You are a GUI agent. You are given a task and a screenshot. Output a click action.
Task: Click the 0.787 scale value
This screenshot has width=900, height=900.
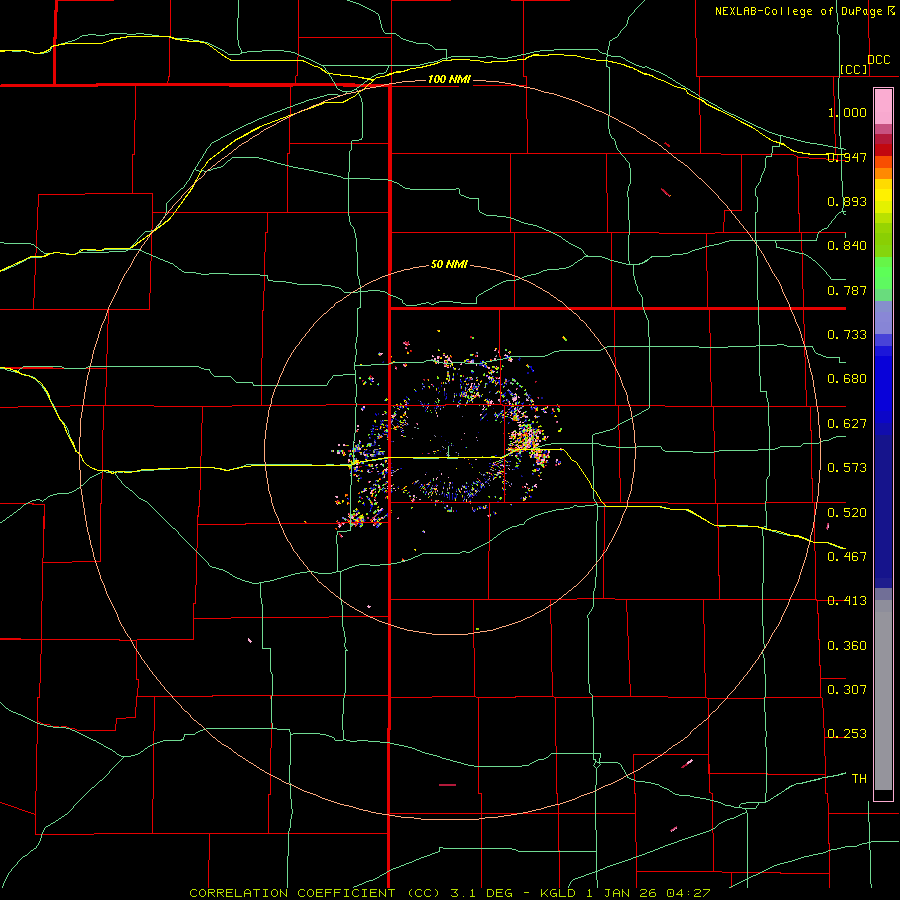[847, 290]
